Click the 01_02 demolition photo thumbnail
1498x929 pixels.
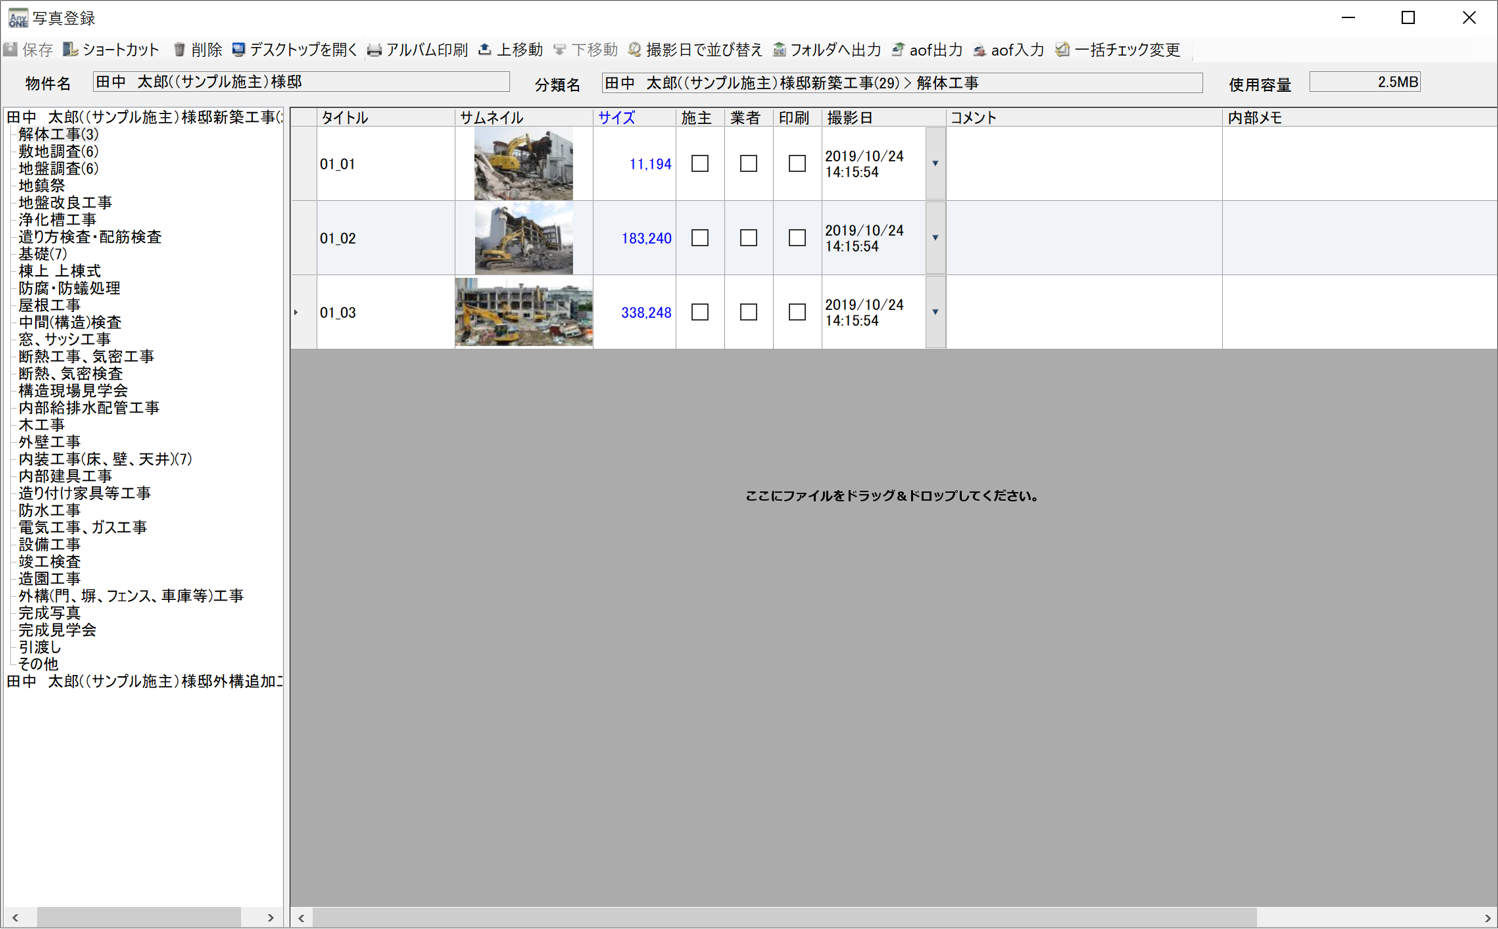[x=523, y=237]
